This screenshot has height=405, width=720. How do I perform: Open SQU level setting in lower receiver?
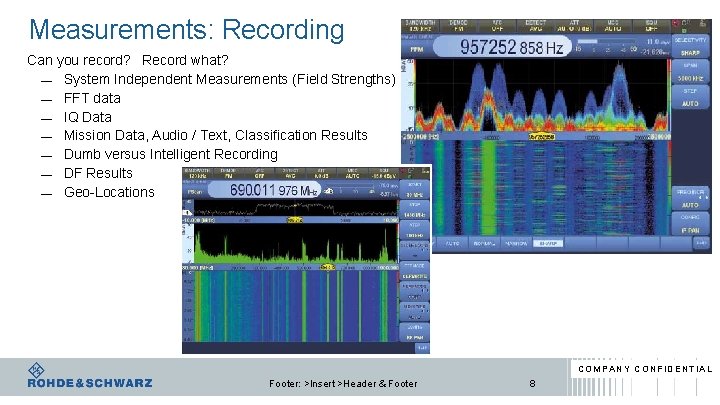(384, 173)
